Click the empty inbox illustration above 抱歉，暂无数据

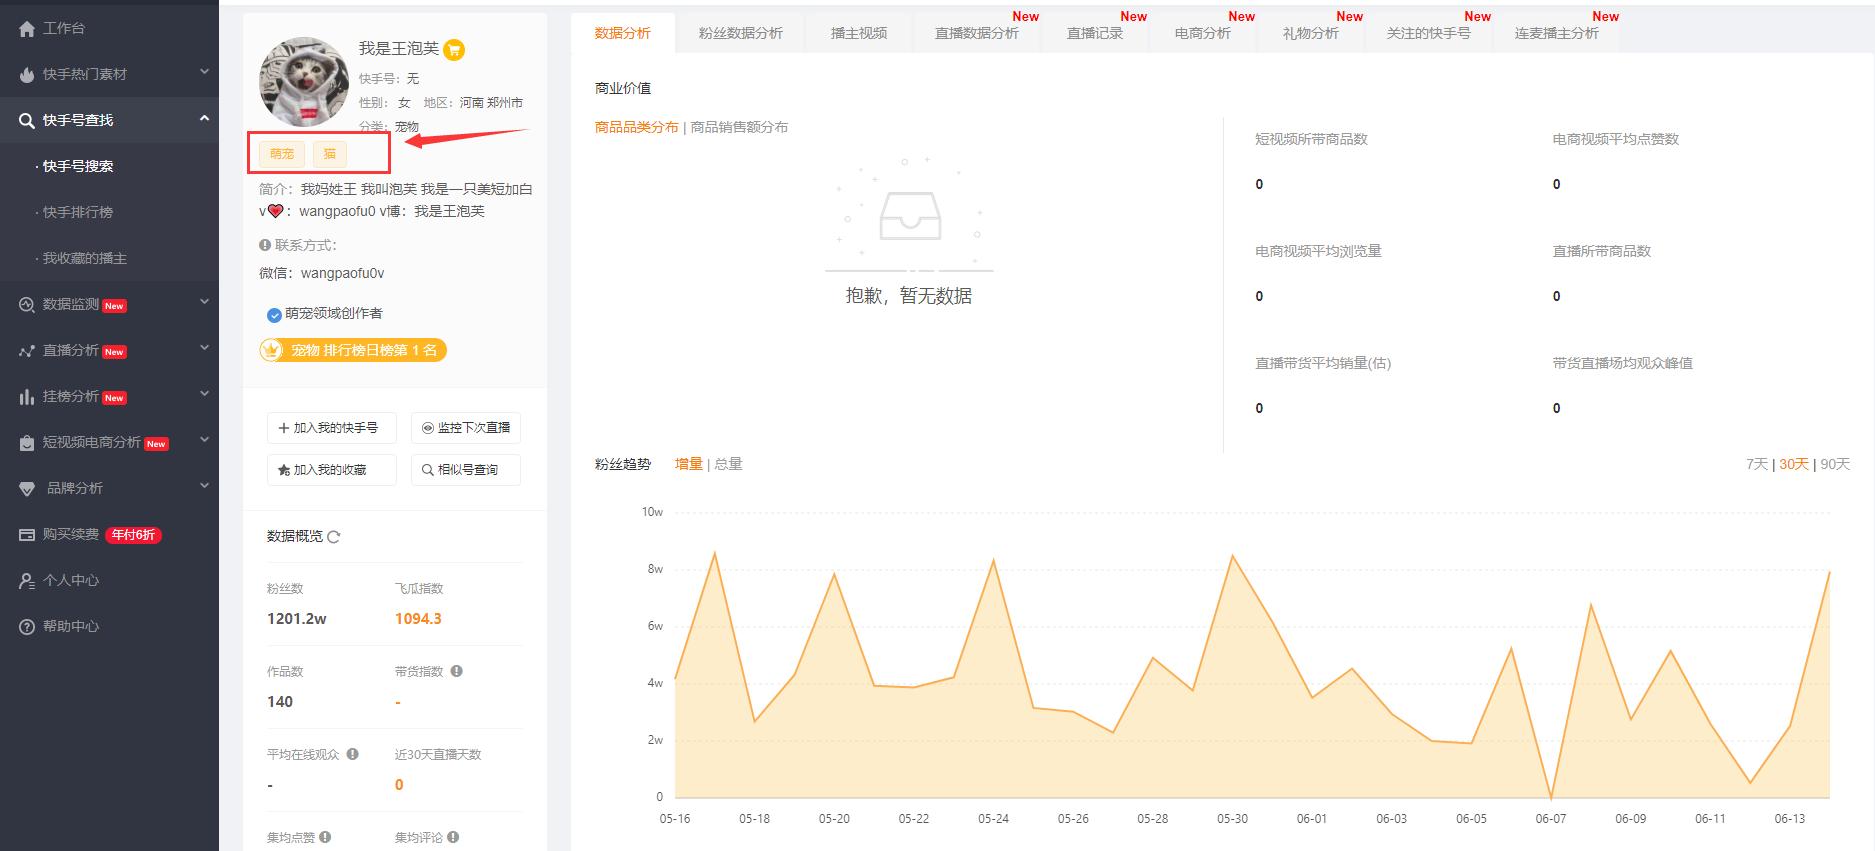pos(909,215)
